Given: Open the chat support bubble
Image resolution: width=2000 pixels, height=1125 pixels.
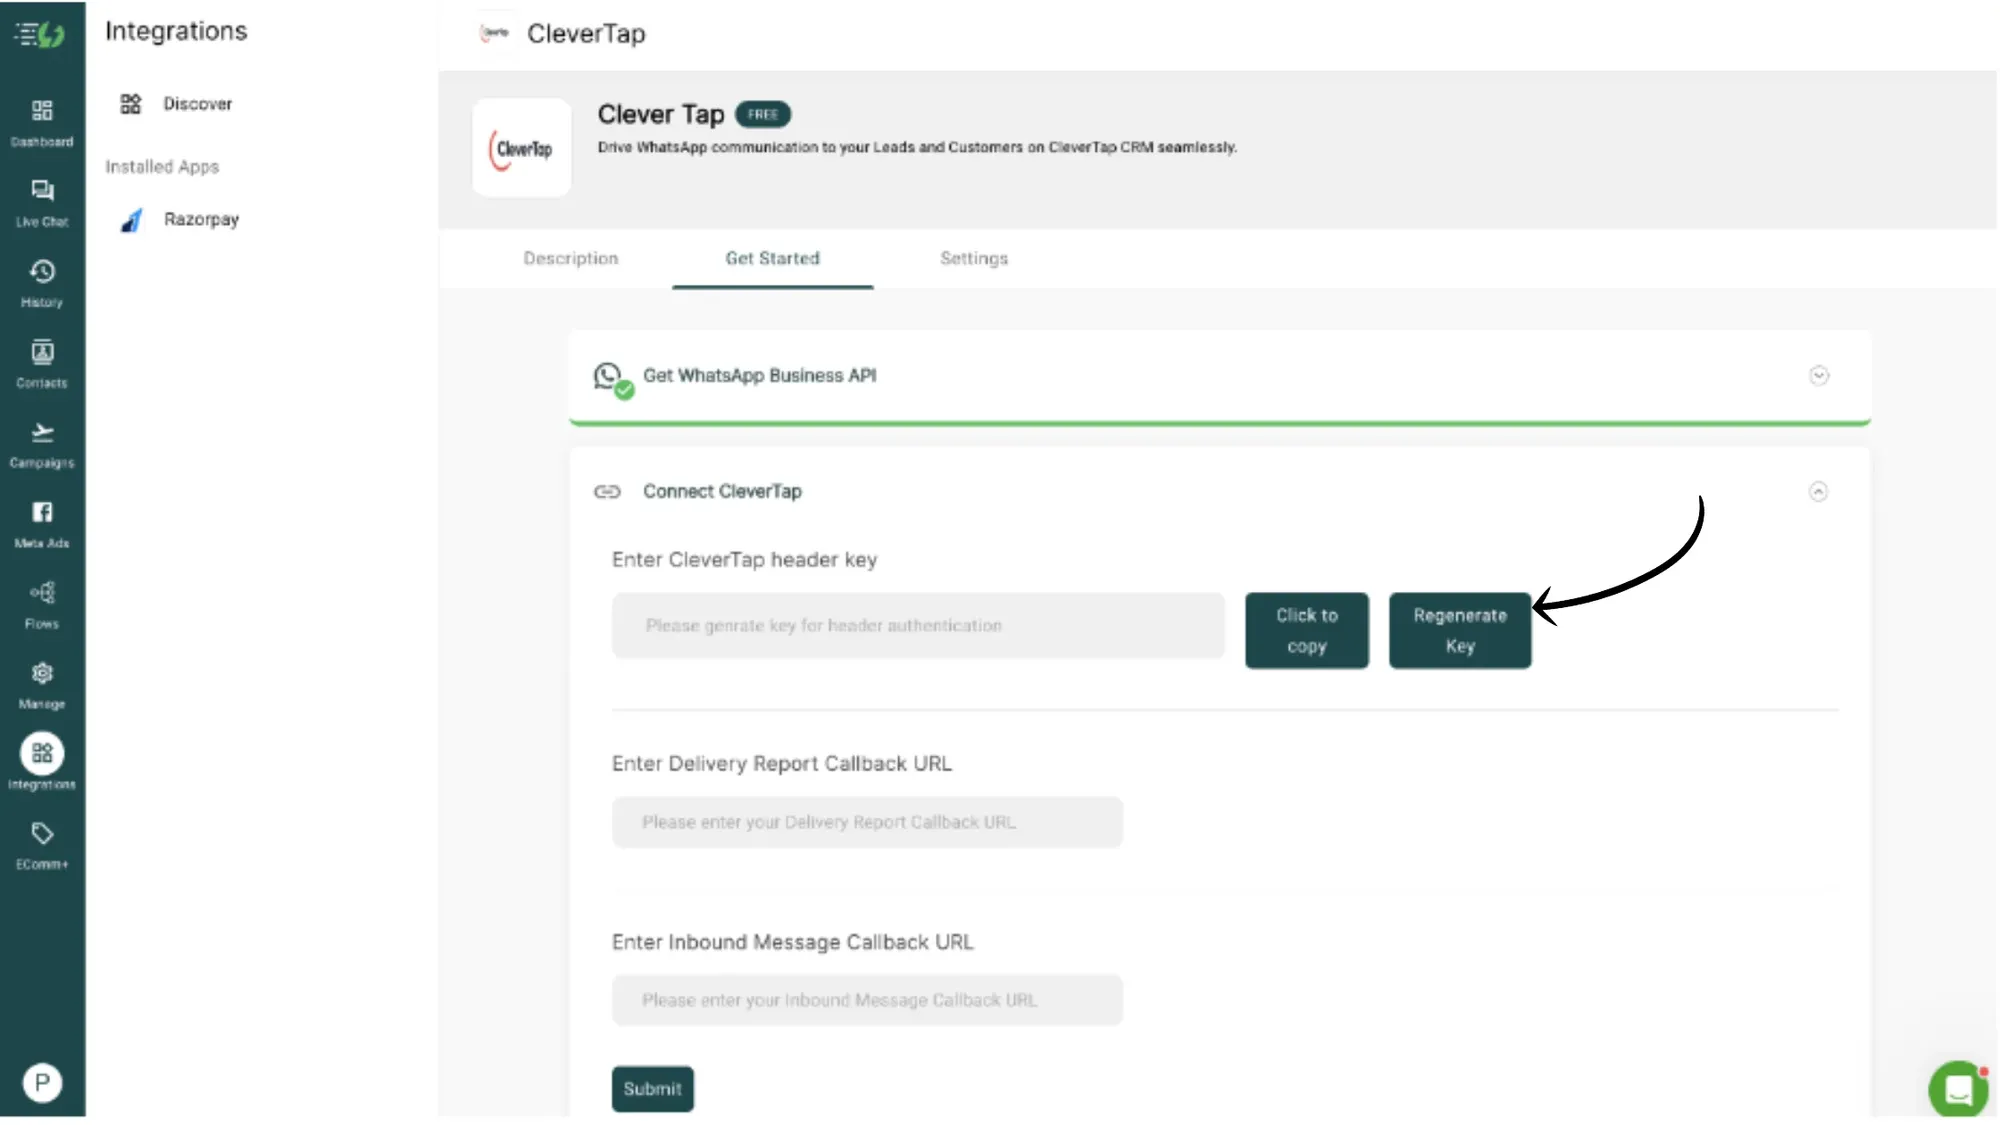Looking at the screenshot, I should (1957, 1088).
